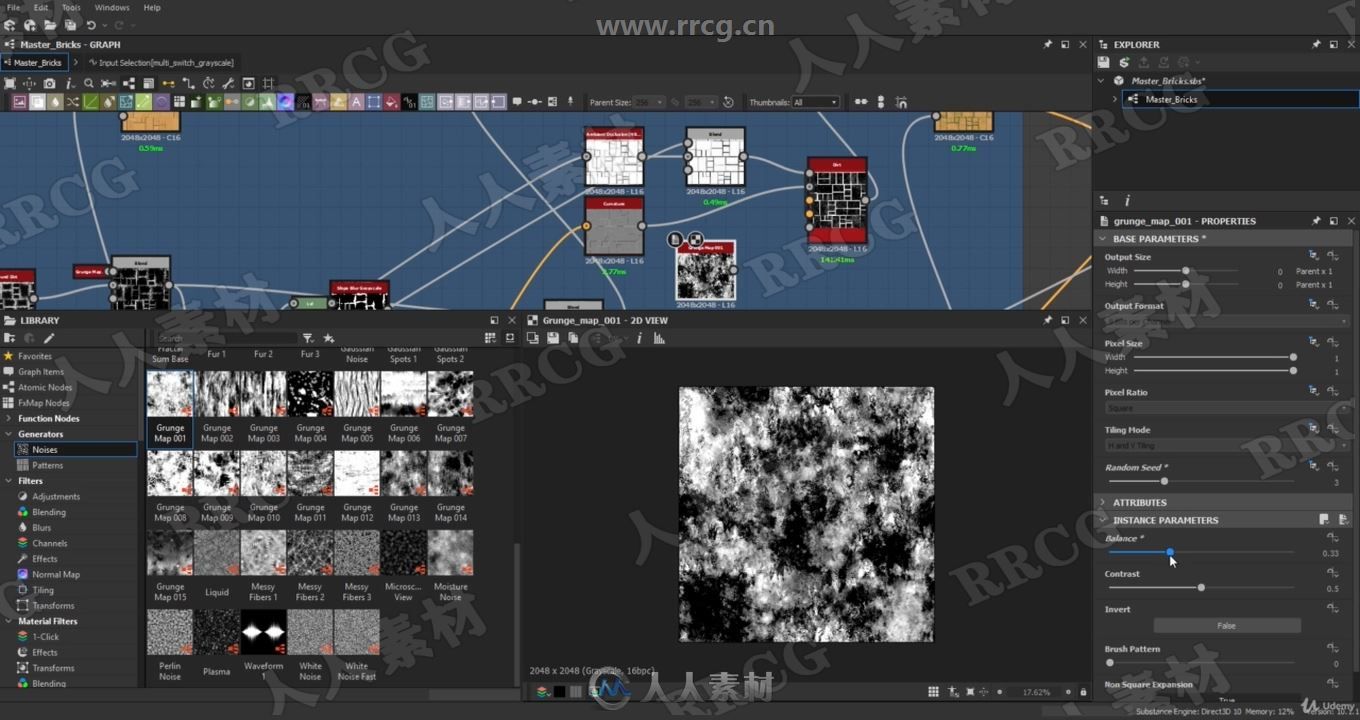
Task: Add a Curve node from the node toolbar
Action: 90,102
